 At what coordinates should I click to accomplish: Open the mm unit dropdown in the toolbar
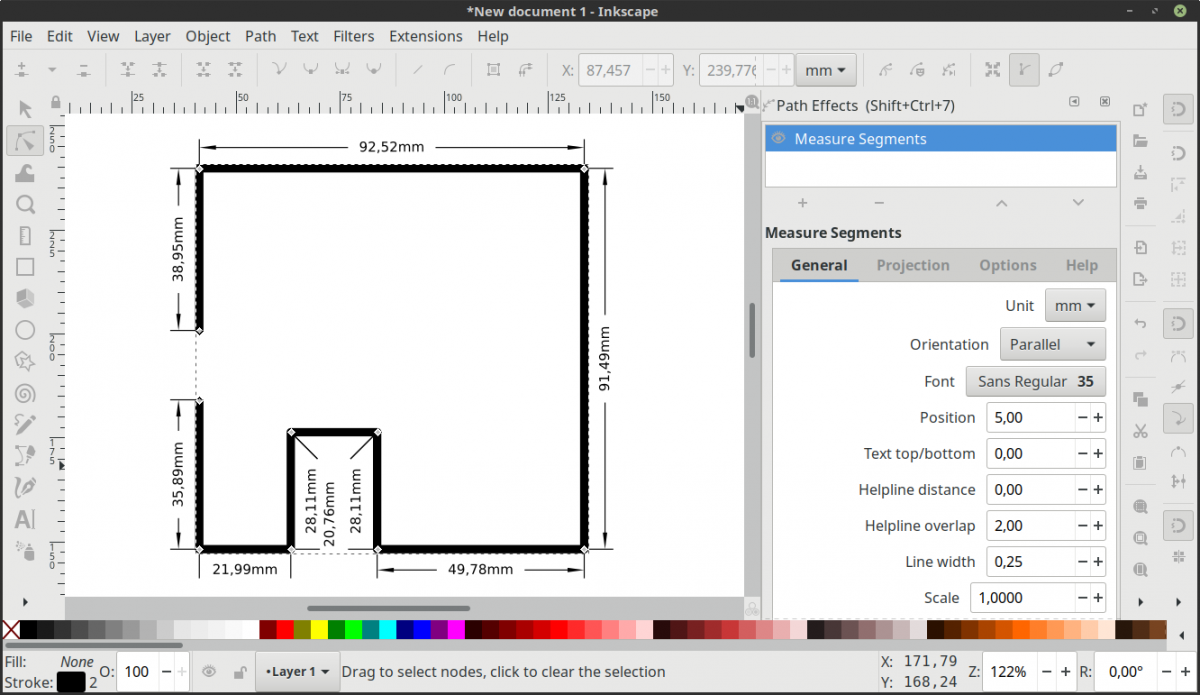825,69
